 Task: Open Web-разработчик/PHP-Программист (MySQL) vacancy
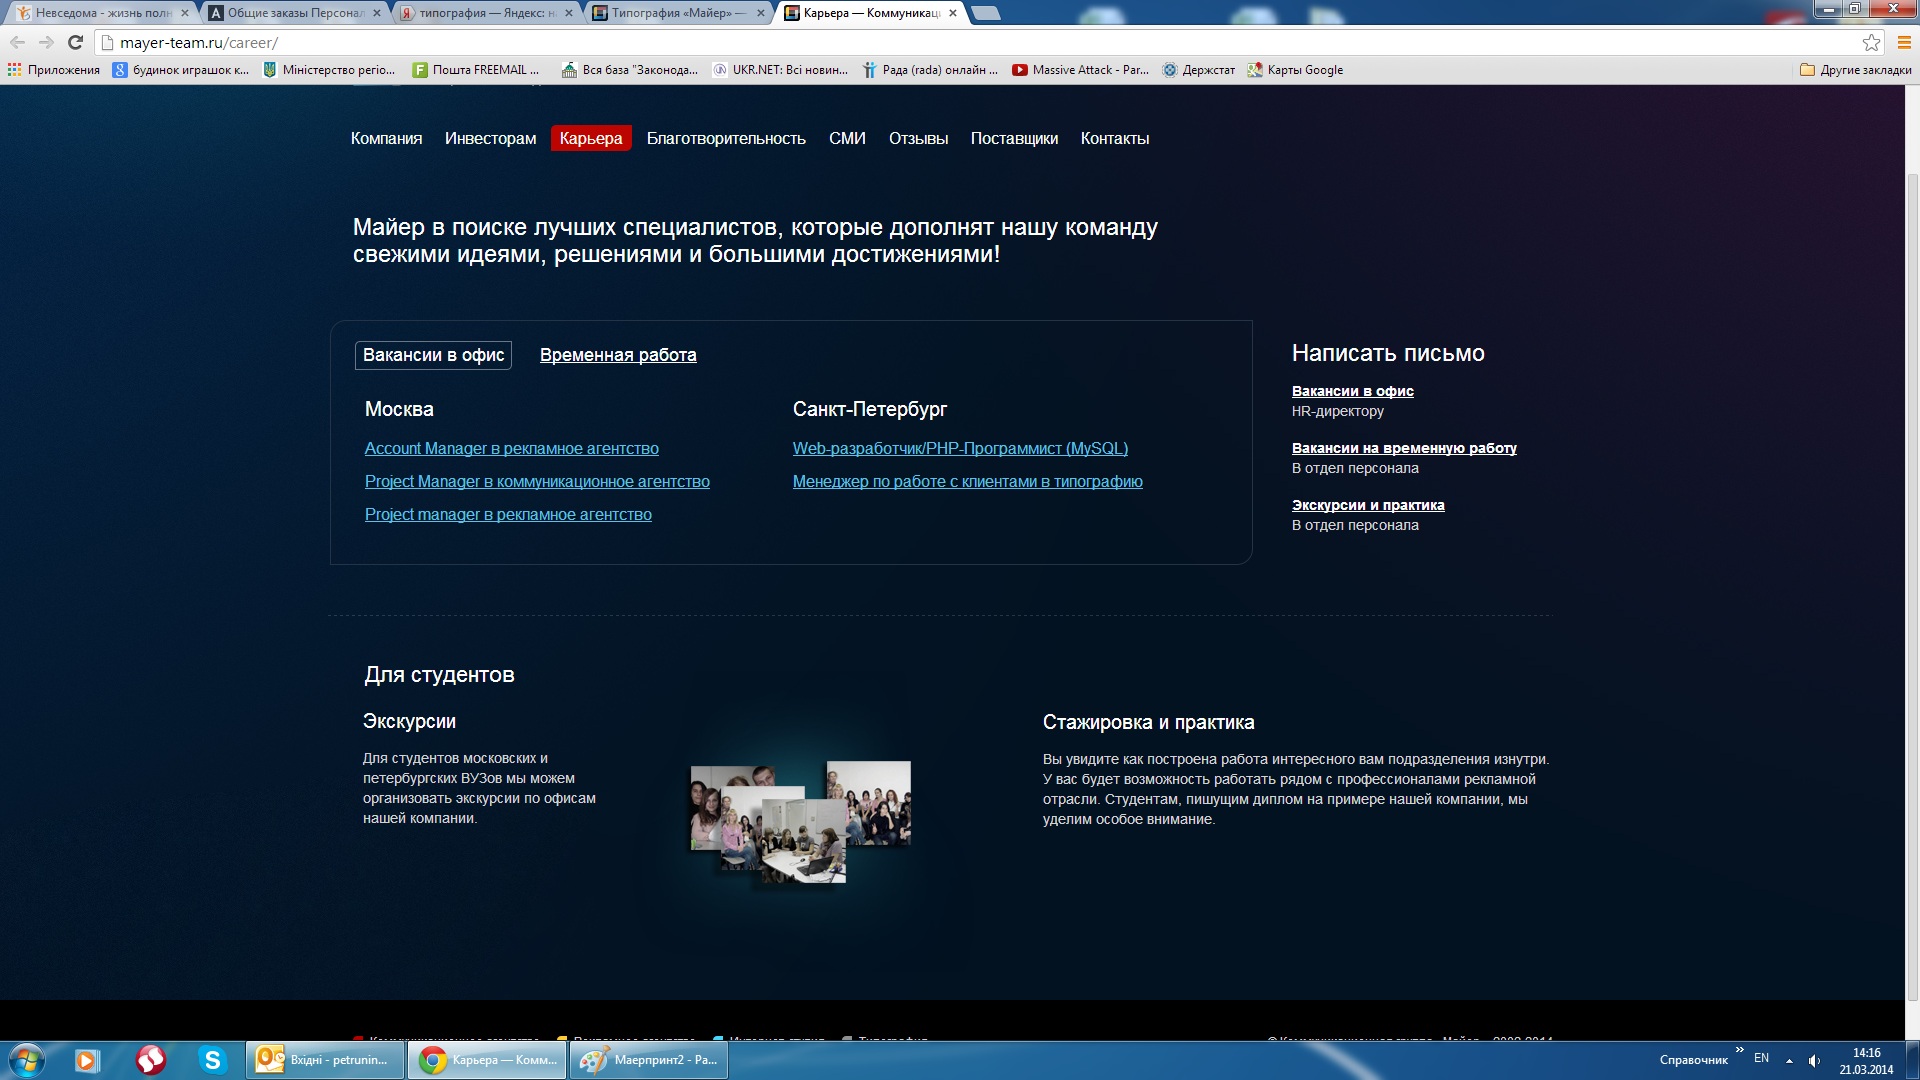point(960,449)
